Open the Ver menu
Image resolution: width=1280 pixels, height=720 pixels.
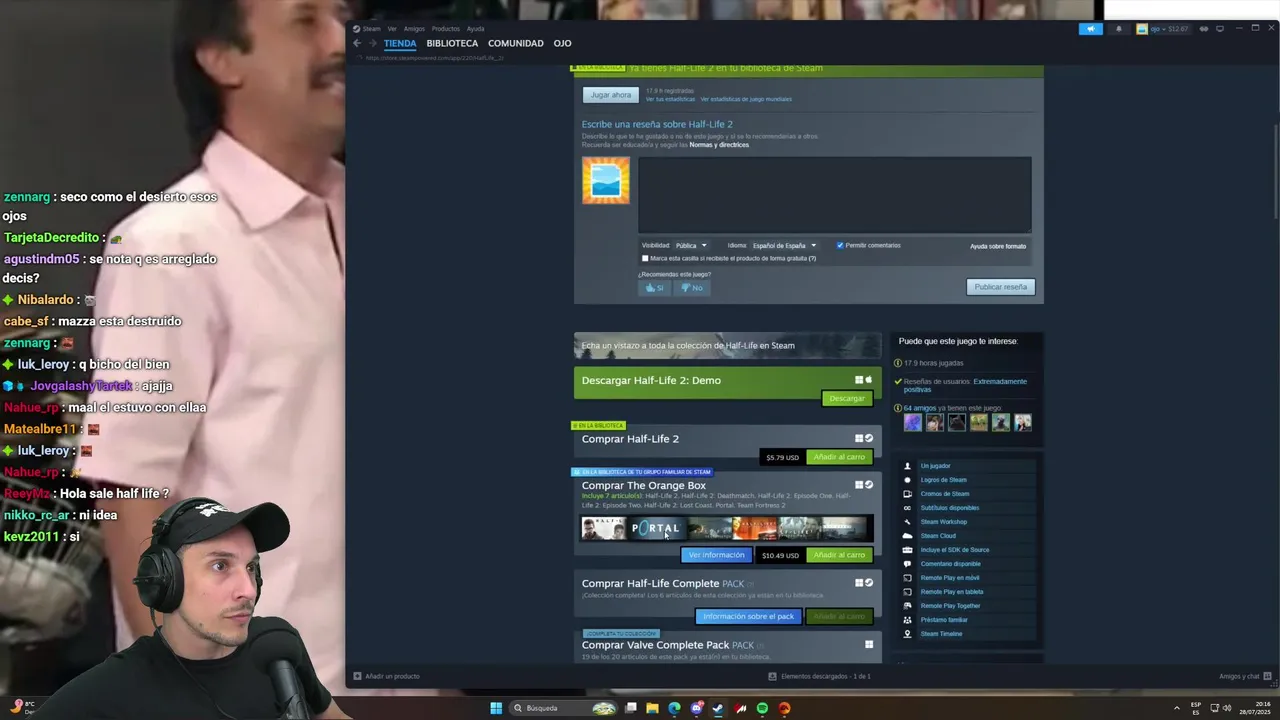(x=392, y=29)
